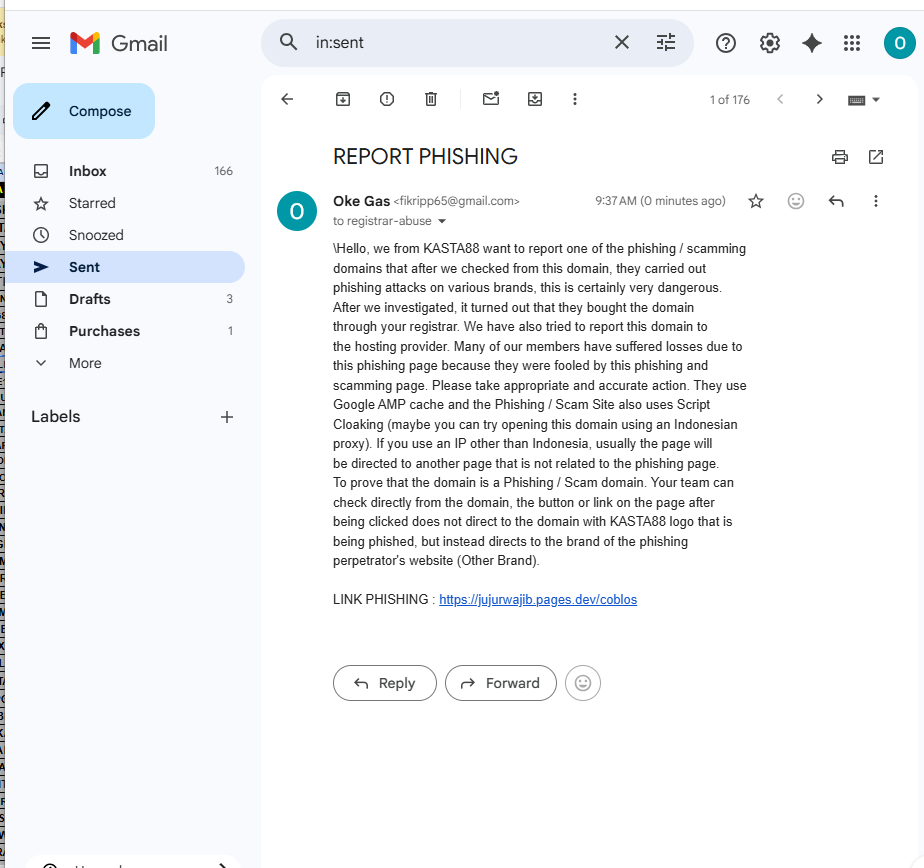Click the search magnifier icon
This screenshot has width=924, height=868.
pyautogui.click(x=288, y=42)
